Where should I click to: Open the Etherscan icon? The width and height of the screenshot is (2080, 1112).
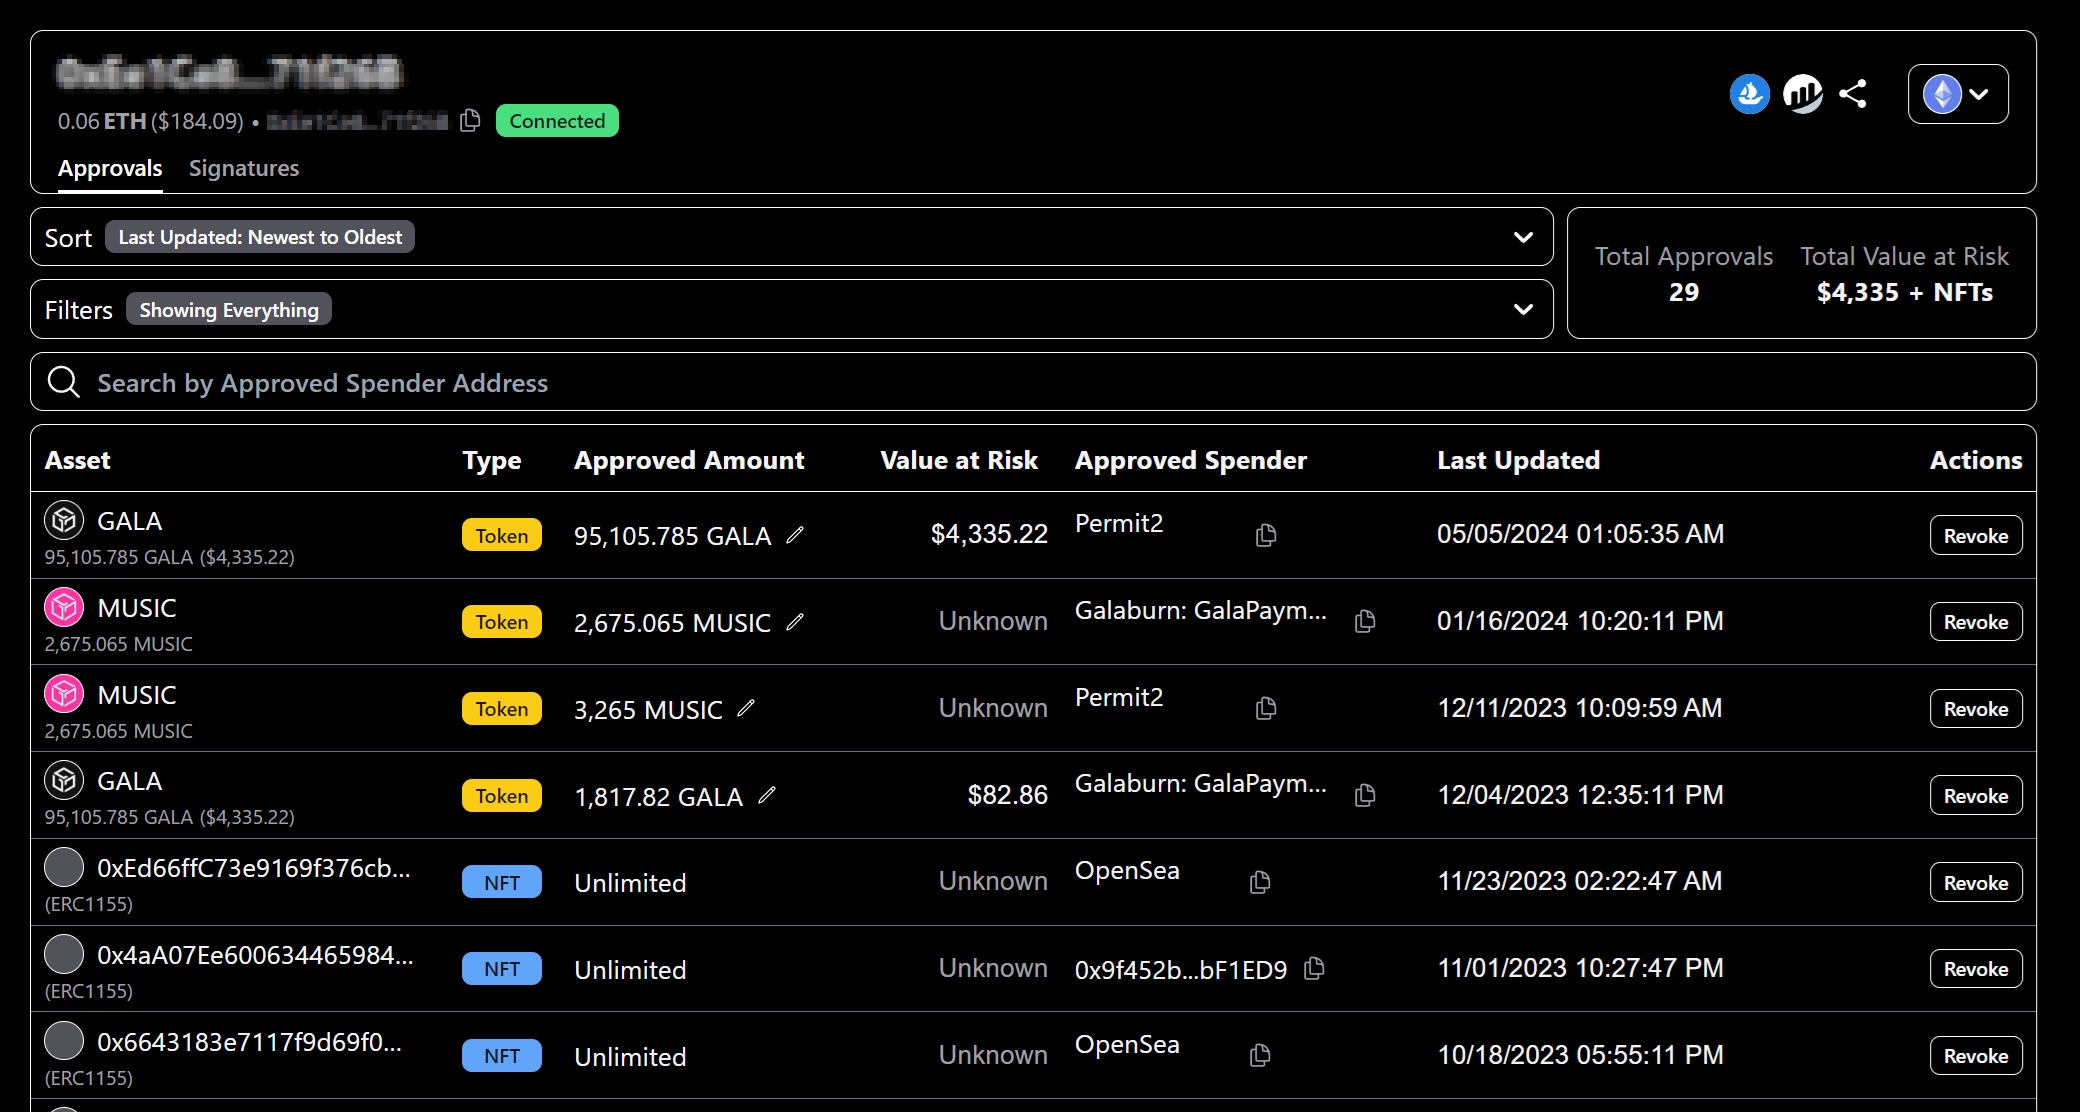coord(1804,94)
